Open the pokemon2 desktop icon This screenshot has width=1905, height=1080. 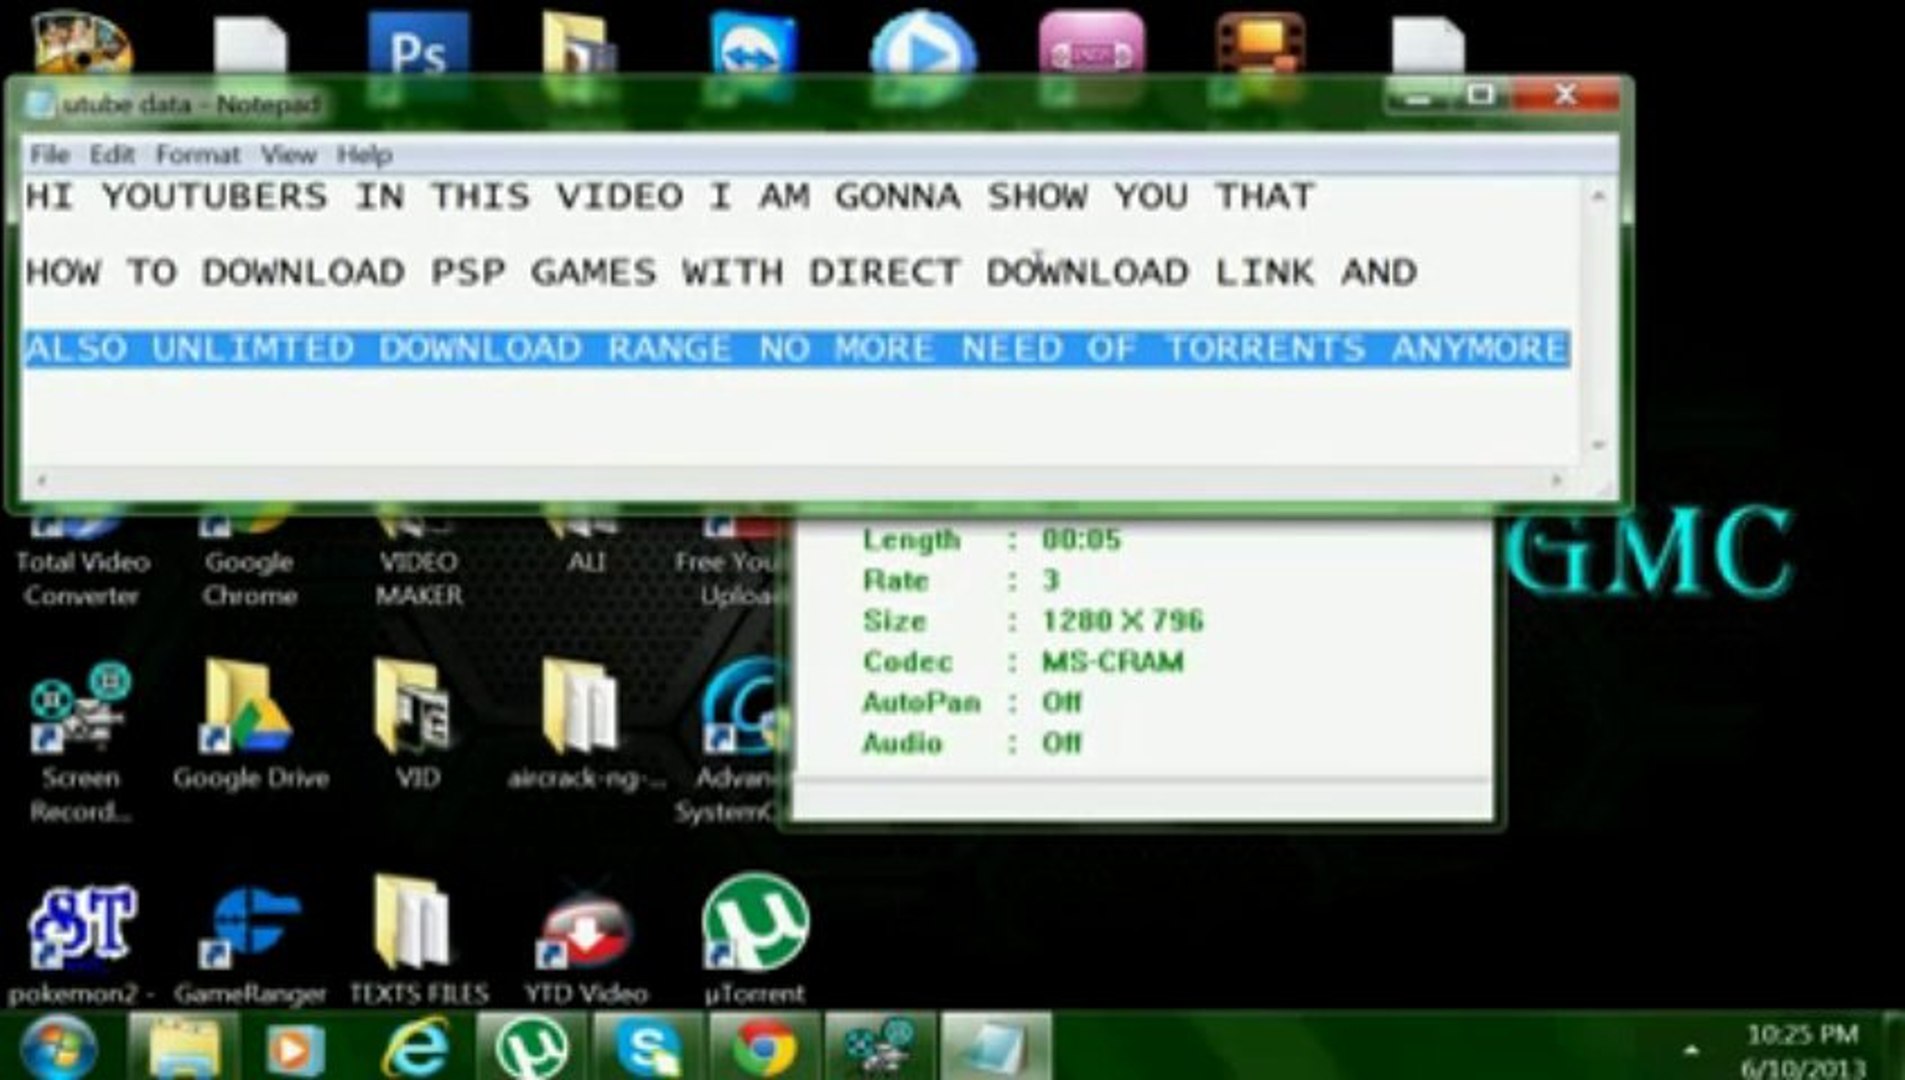[82, 944]
